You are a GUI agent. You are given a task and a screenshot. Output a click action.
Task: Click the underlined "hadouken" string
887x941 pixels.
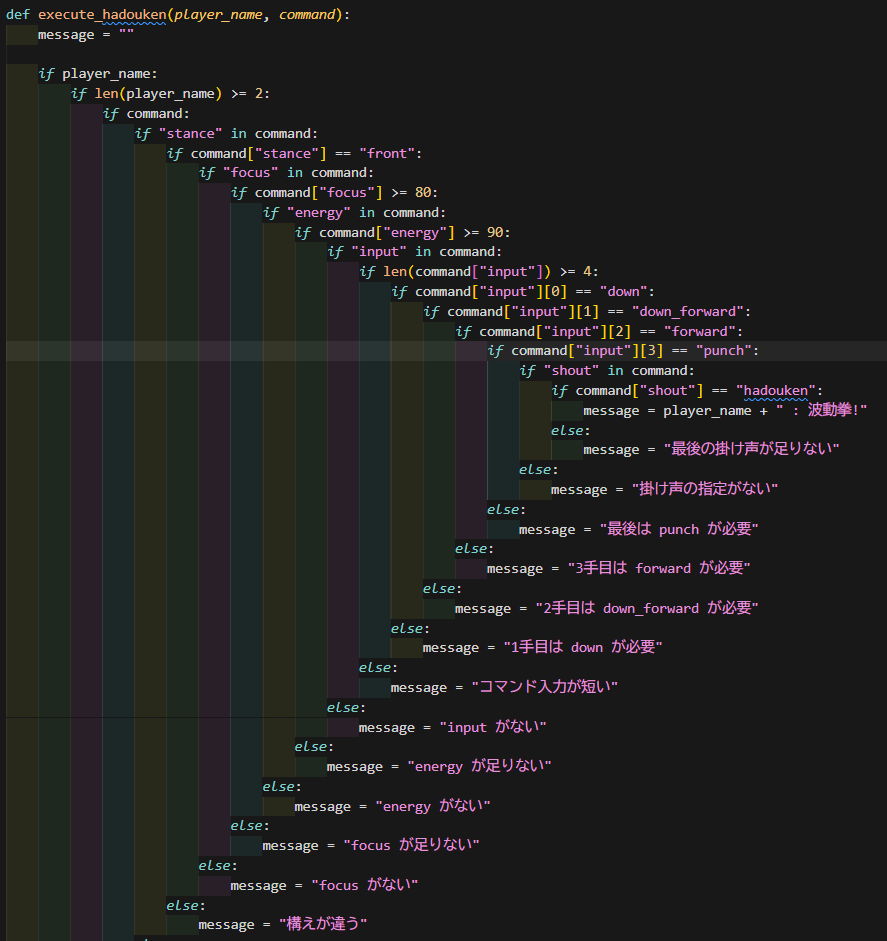click(779, 390)
